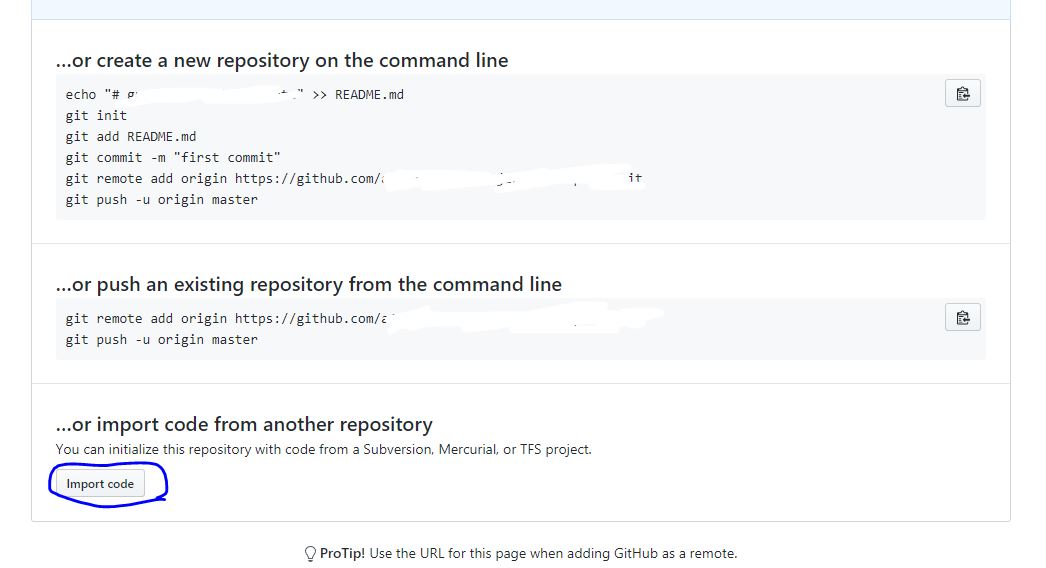Click the '>> README.md' text in echo line
1046x568 pixels.
[358, 95]
